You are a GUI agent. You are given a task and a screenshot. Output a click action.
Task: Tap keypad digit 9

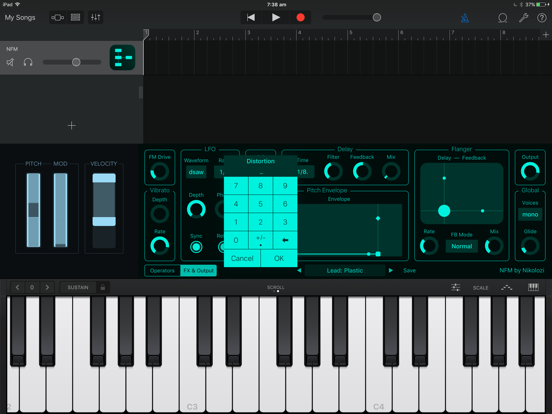pos(285,186)
